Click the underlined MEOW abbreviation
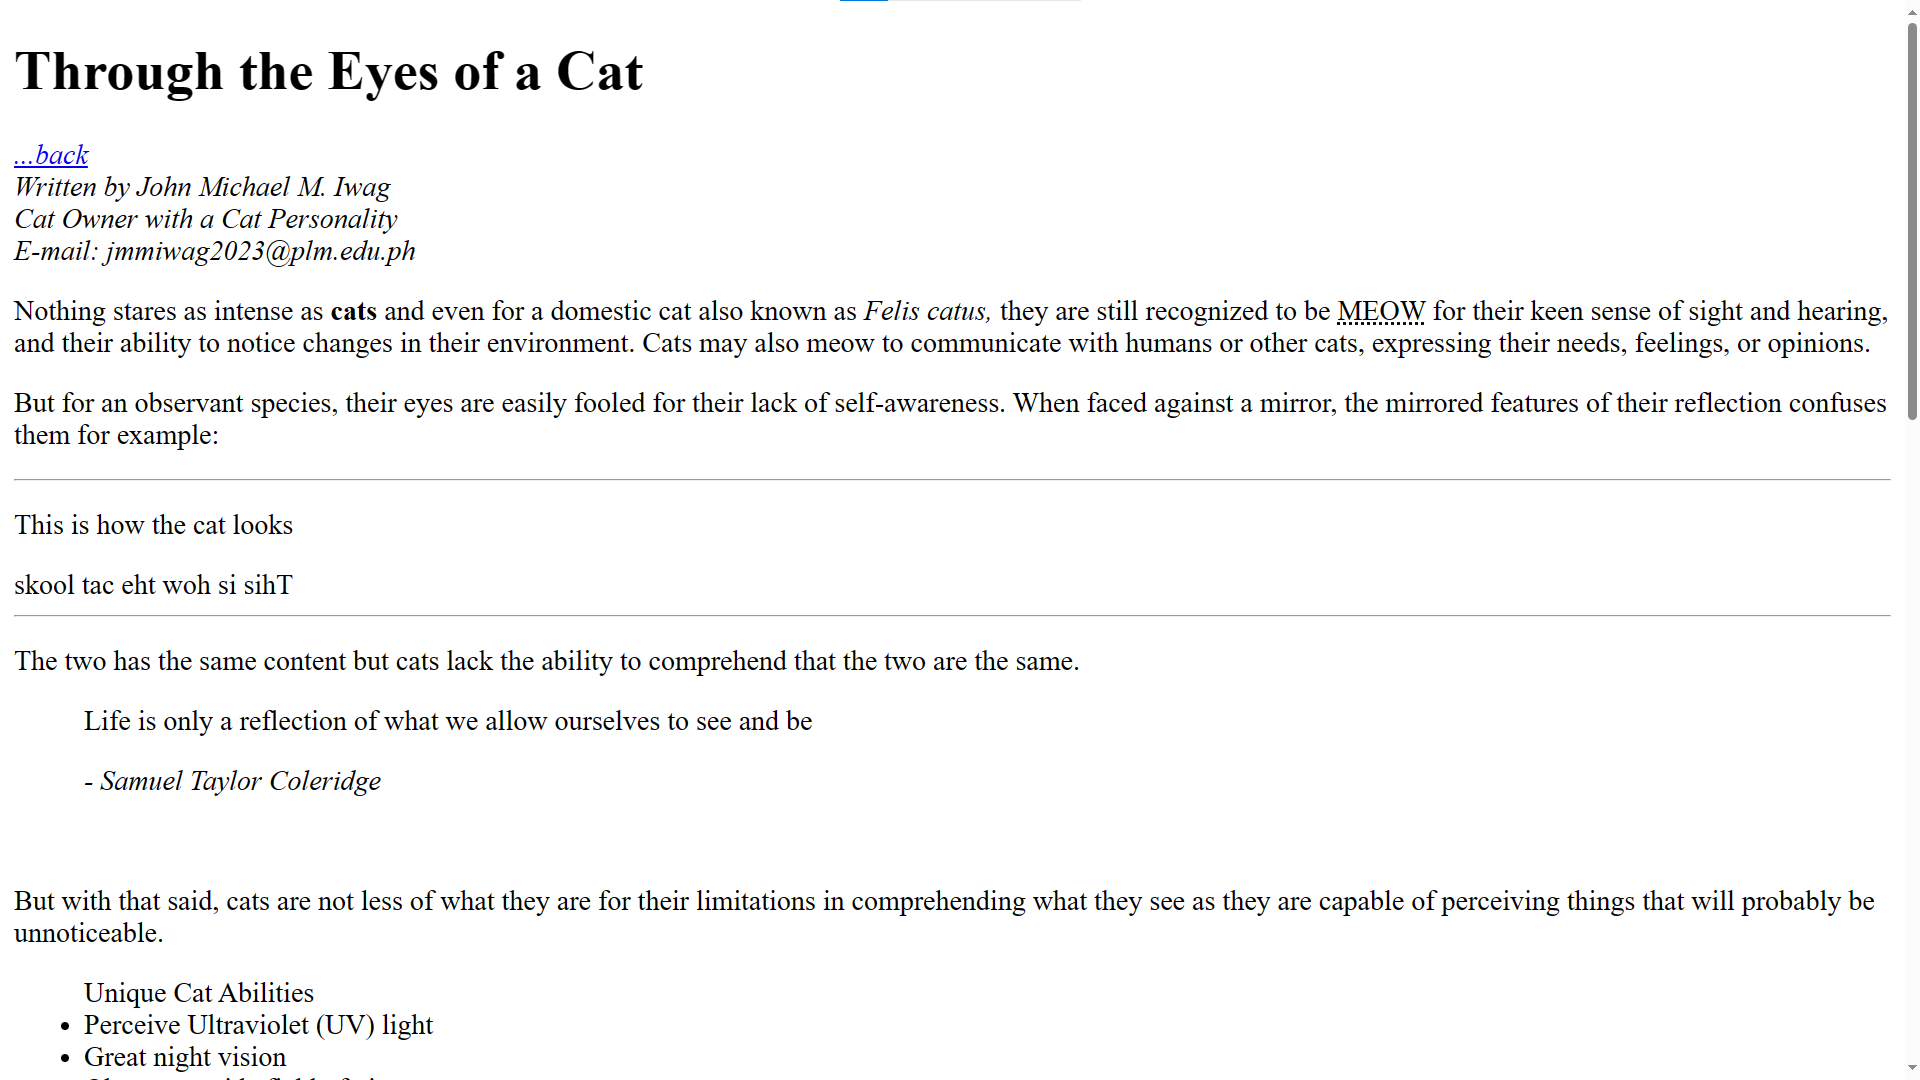Viewport: 1920px width, 1080px height. coord(1381,311)
